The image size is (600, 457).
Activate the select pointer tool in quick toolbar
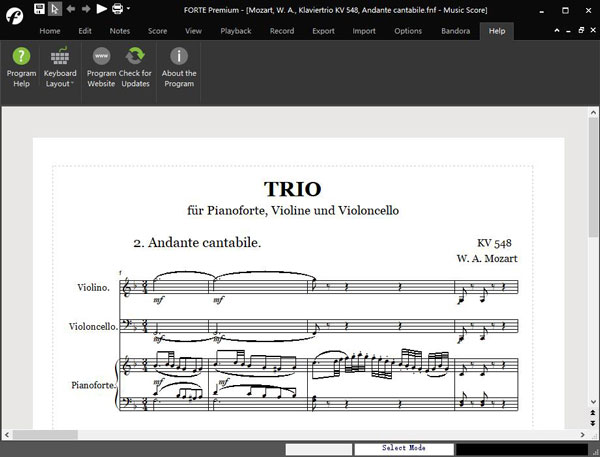[55, 9]
